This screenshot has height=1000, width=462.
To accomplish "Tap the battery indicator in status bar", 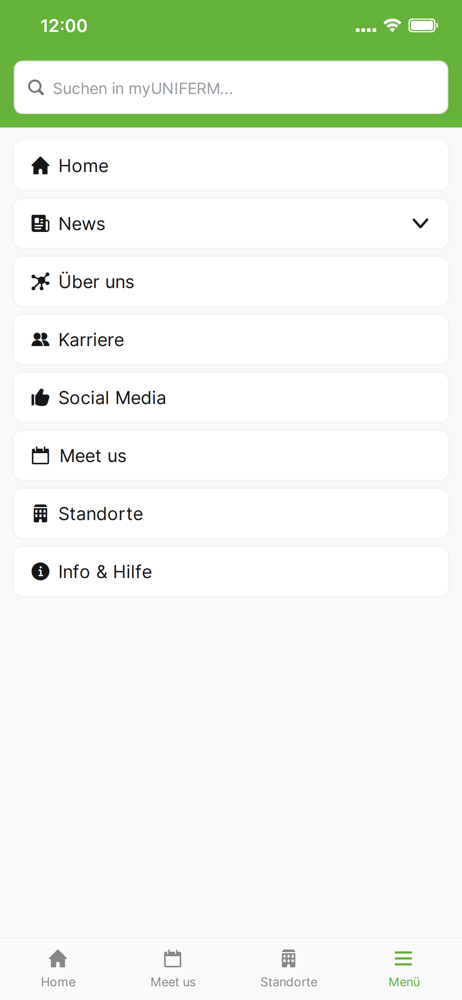I will coord(423,26).
